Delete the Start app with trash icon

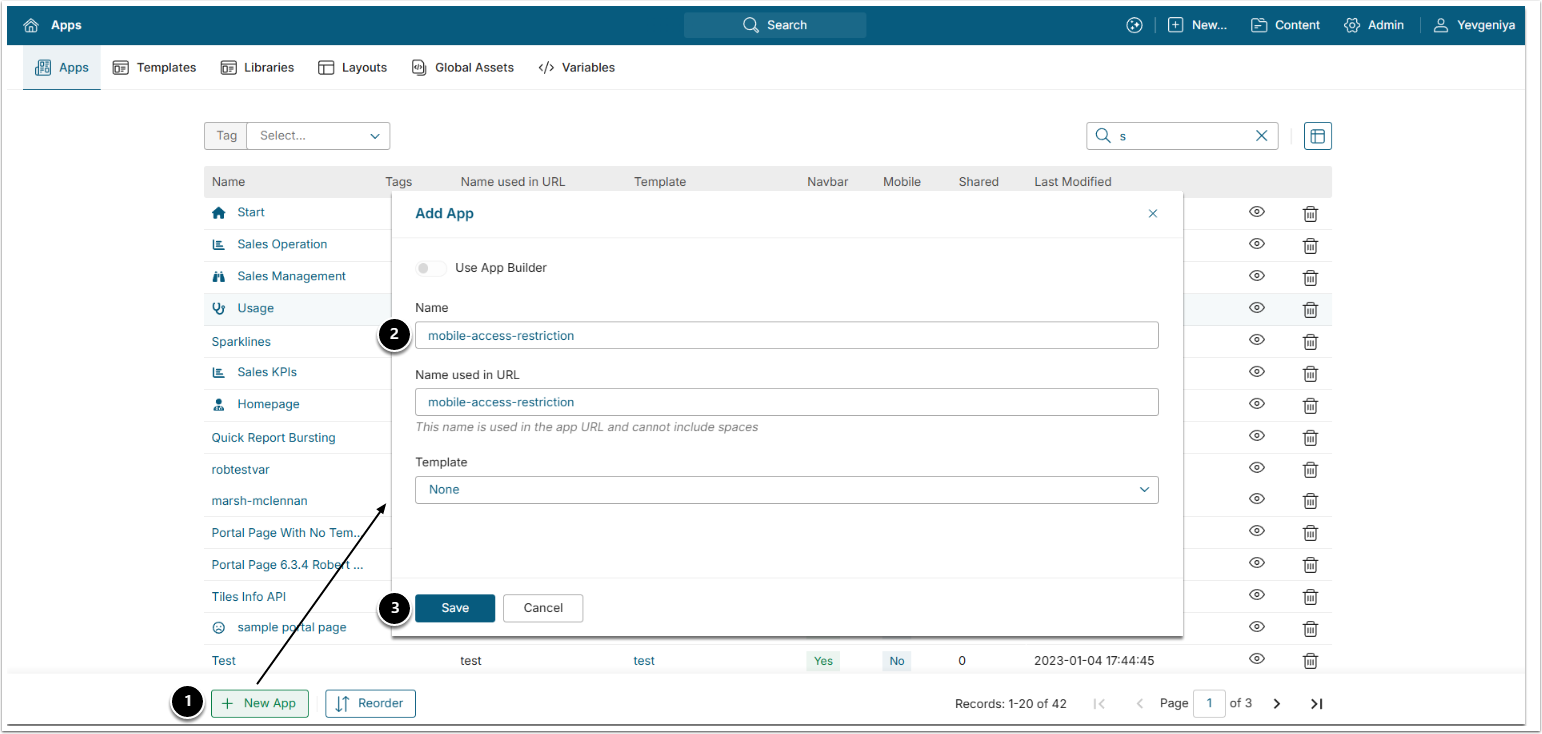[x=1310, y=213]
